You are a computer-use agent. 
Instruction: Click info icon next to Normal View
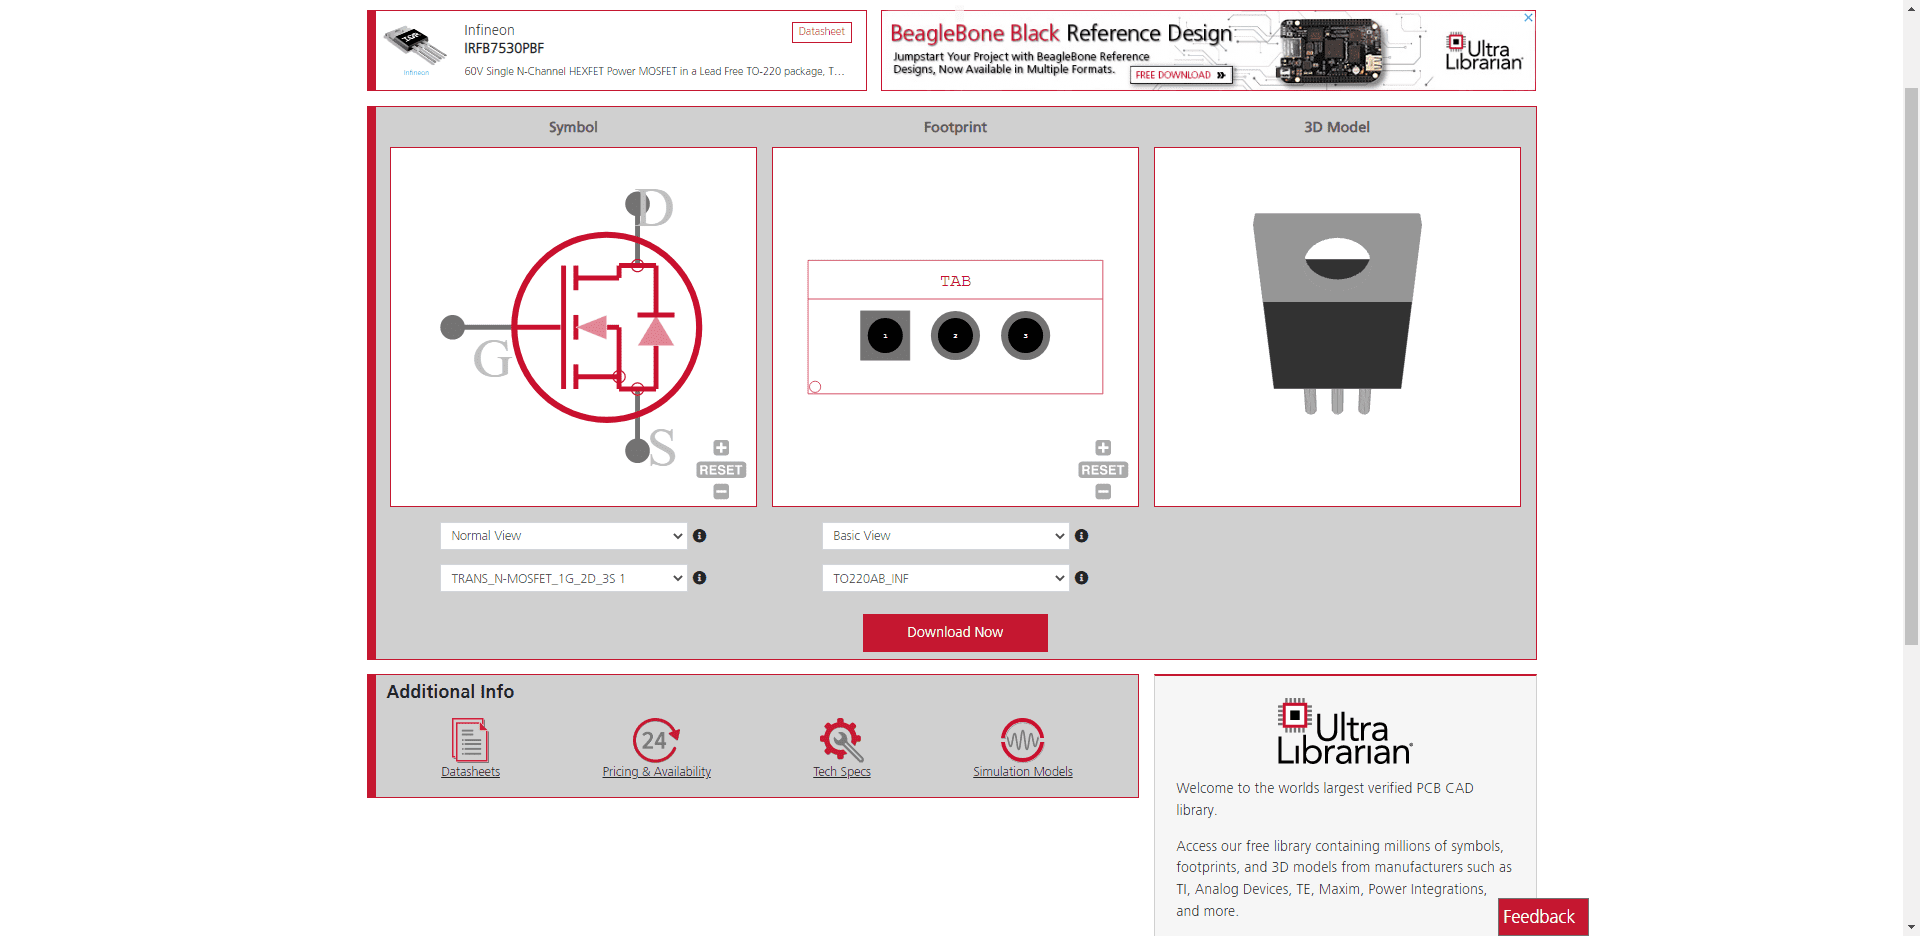[700, 536]
